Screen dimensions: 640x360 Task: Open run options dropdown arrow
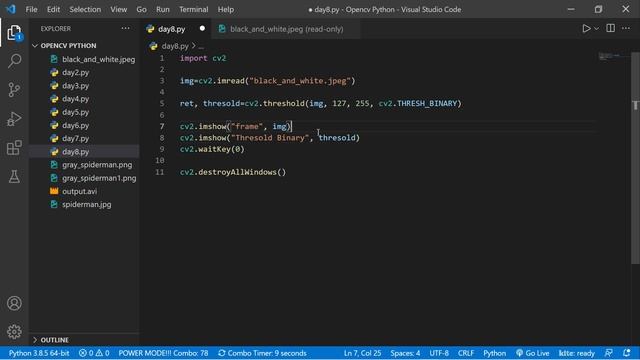(596, 29)
